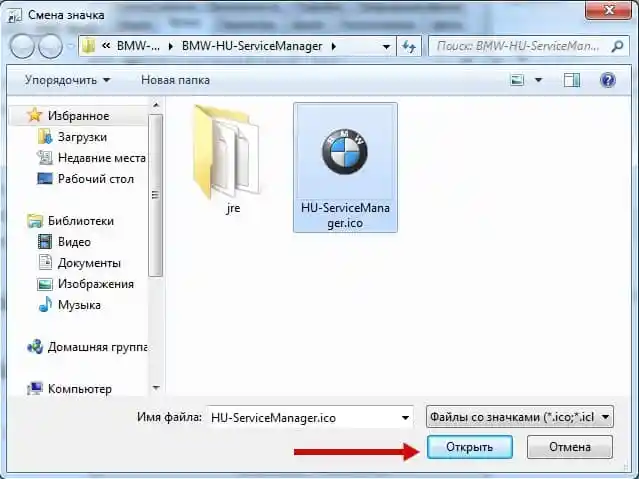
Task: Open the Видео library
Action: click(74, 242)
